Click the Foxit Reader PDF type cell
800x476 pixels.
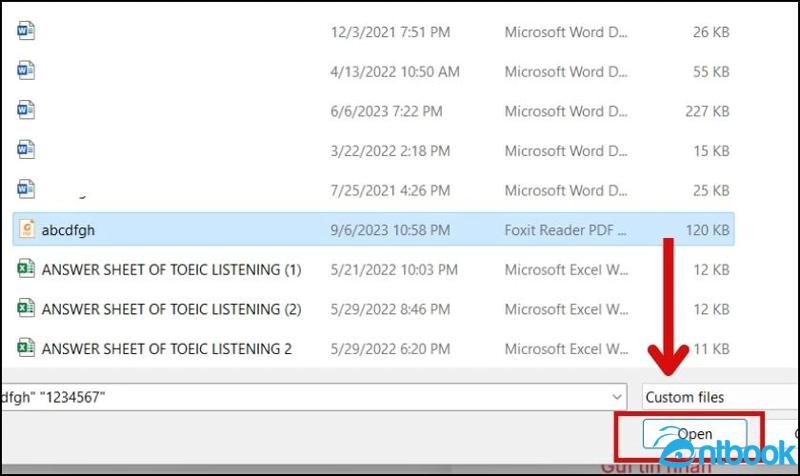click(x=565, y=230)
